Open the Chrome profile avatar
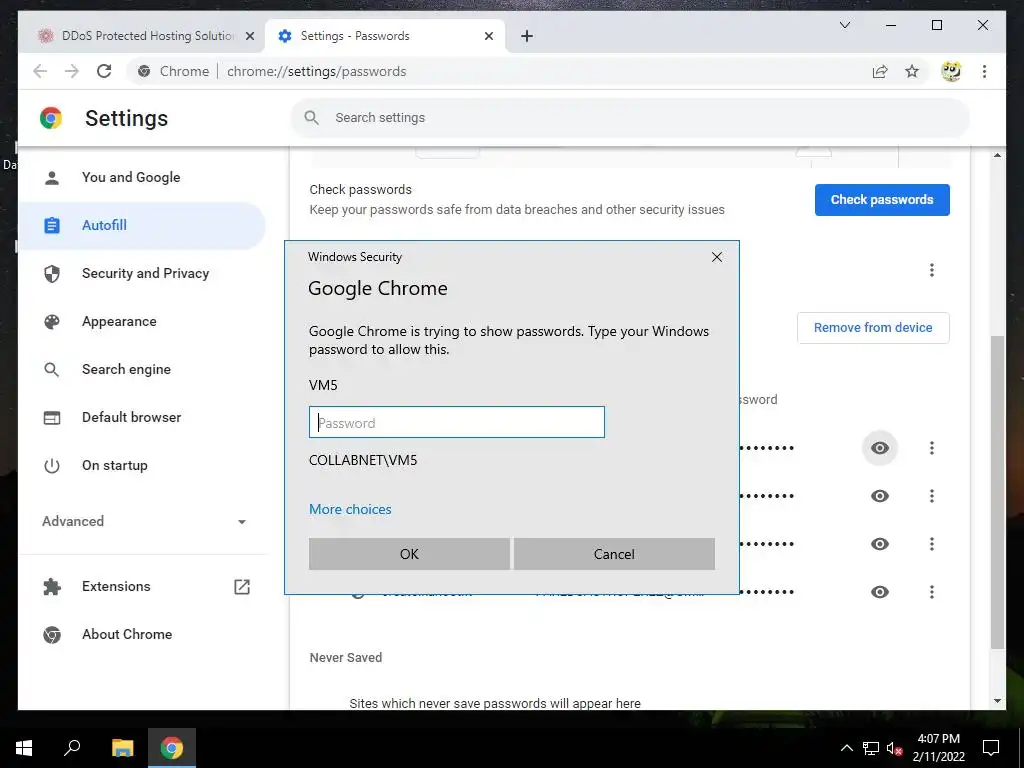1024x768 pixels. [x=951, y=71]
